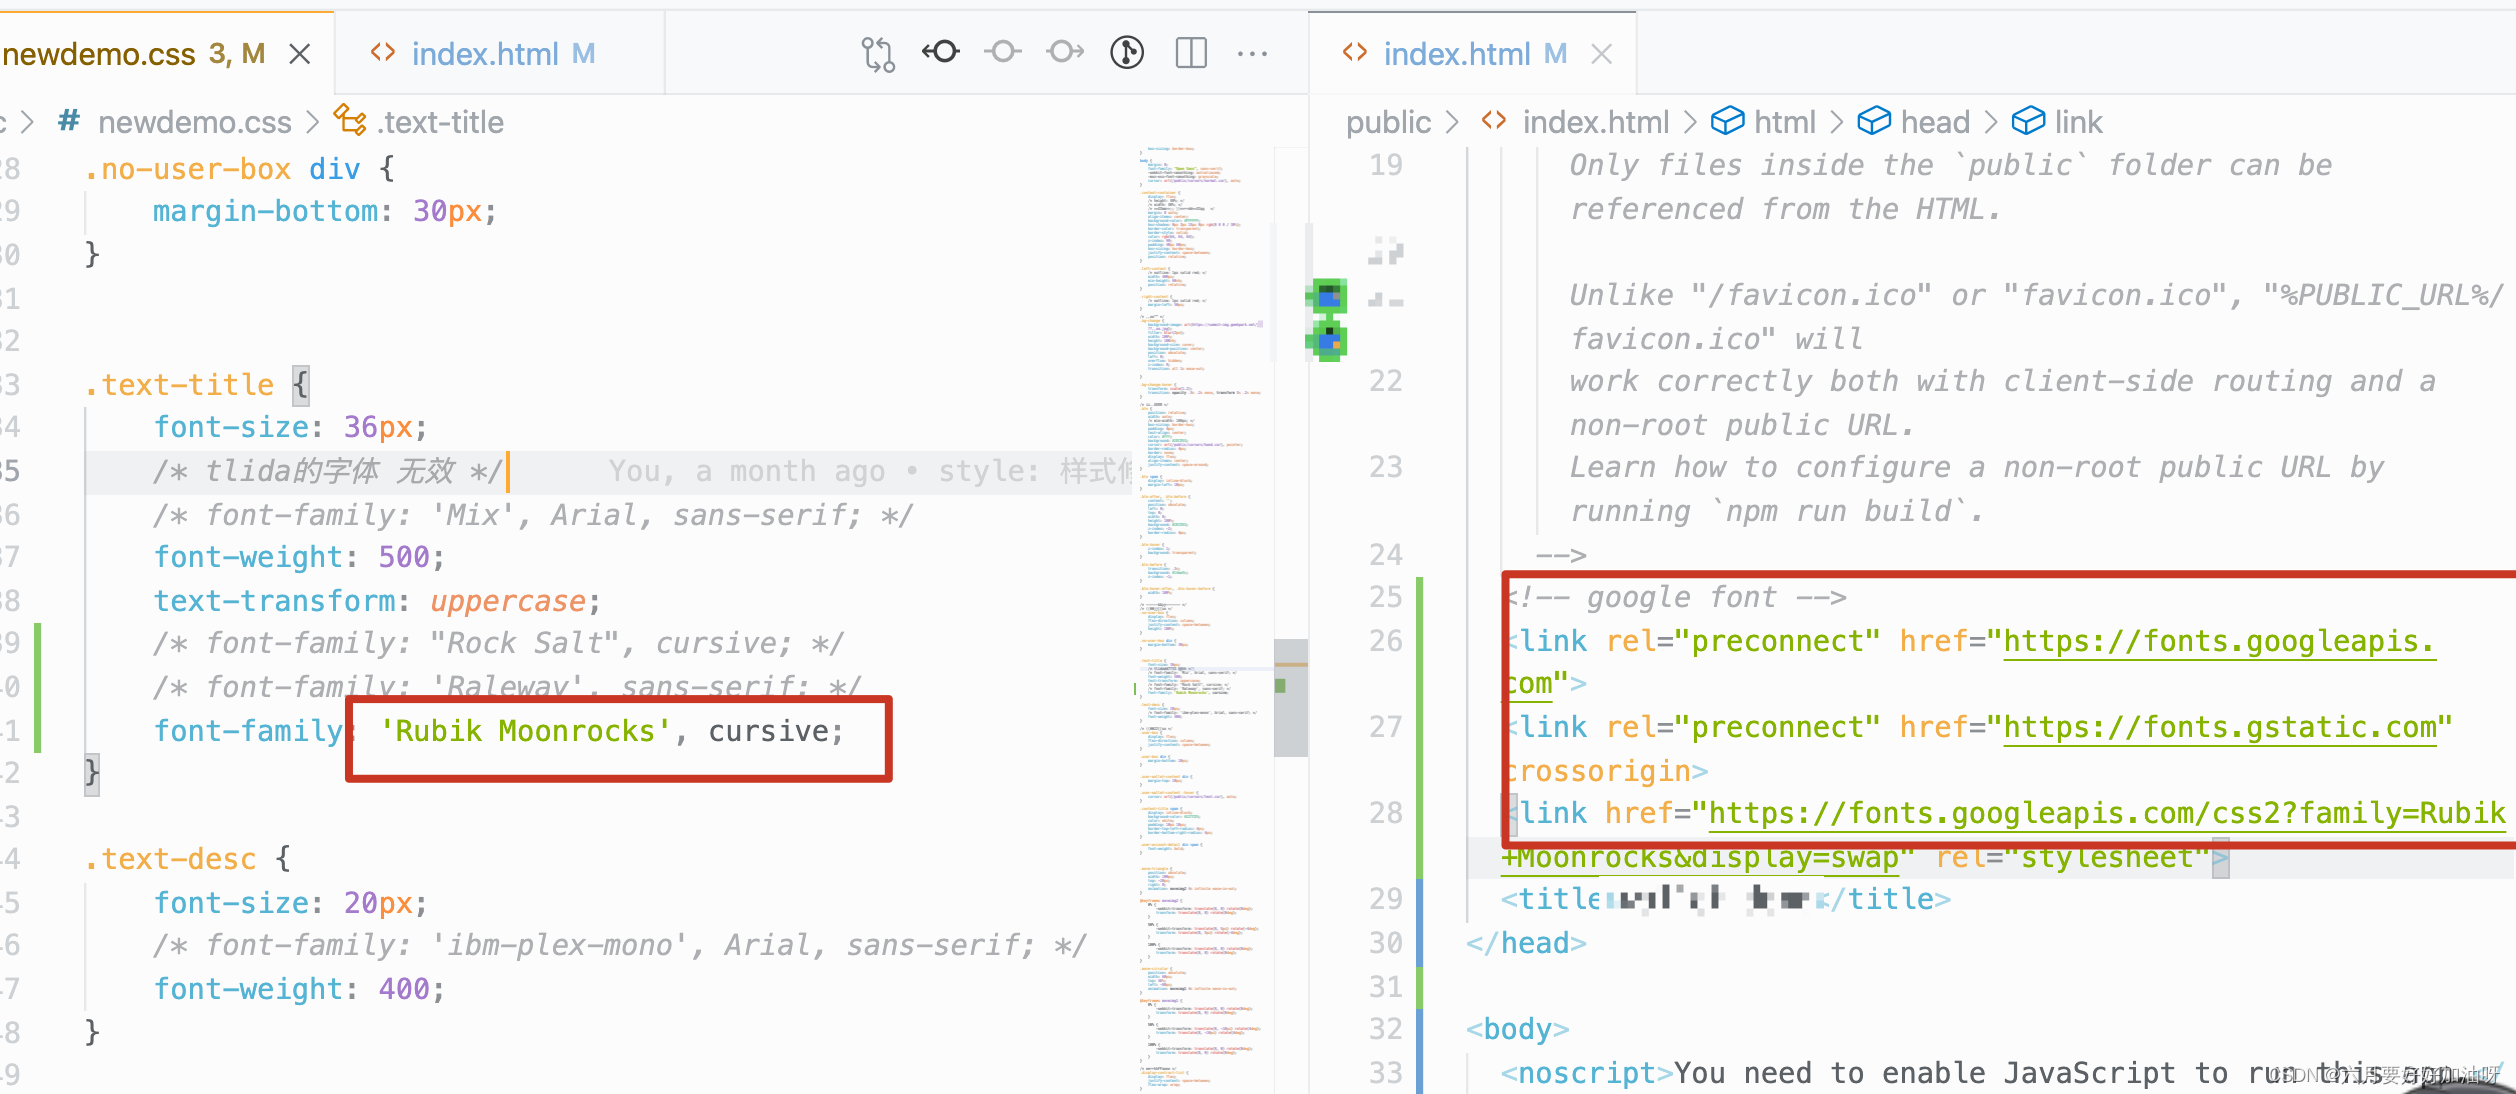Switch to index.html tab in left group
This screenshot has width=2516, height=1094.
click(x=484, y=54)
